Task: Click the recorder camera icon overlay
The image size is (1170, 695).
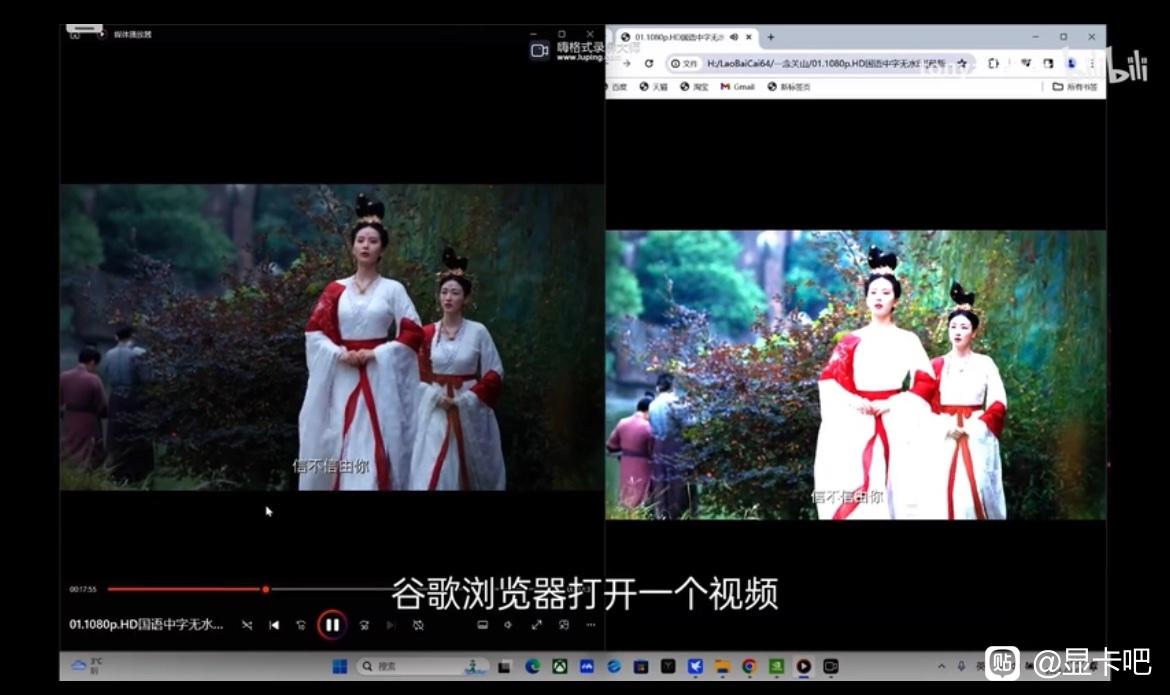Action: [539, 50]
